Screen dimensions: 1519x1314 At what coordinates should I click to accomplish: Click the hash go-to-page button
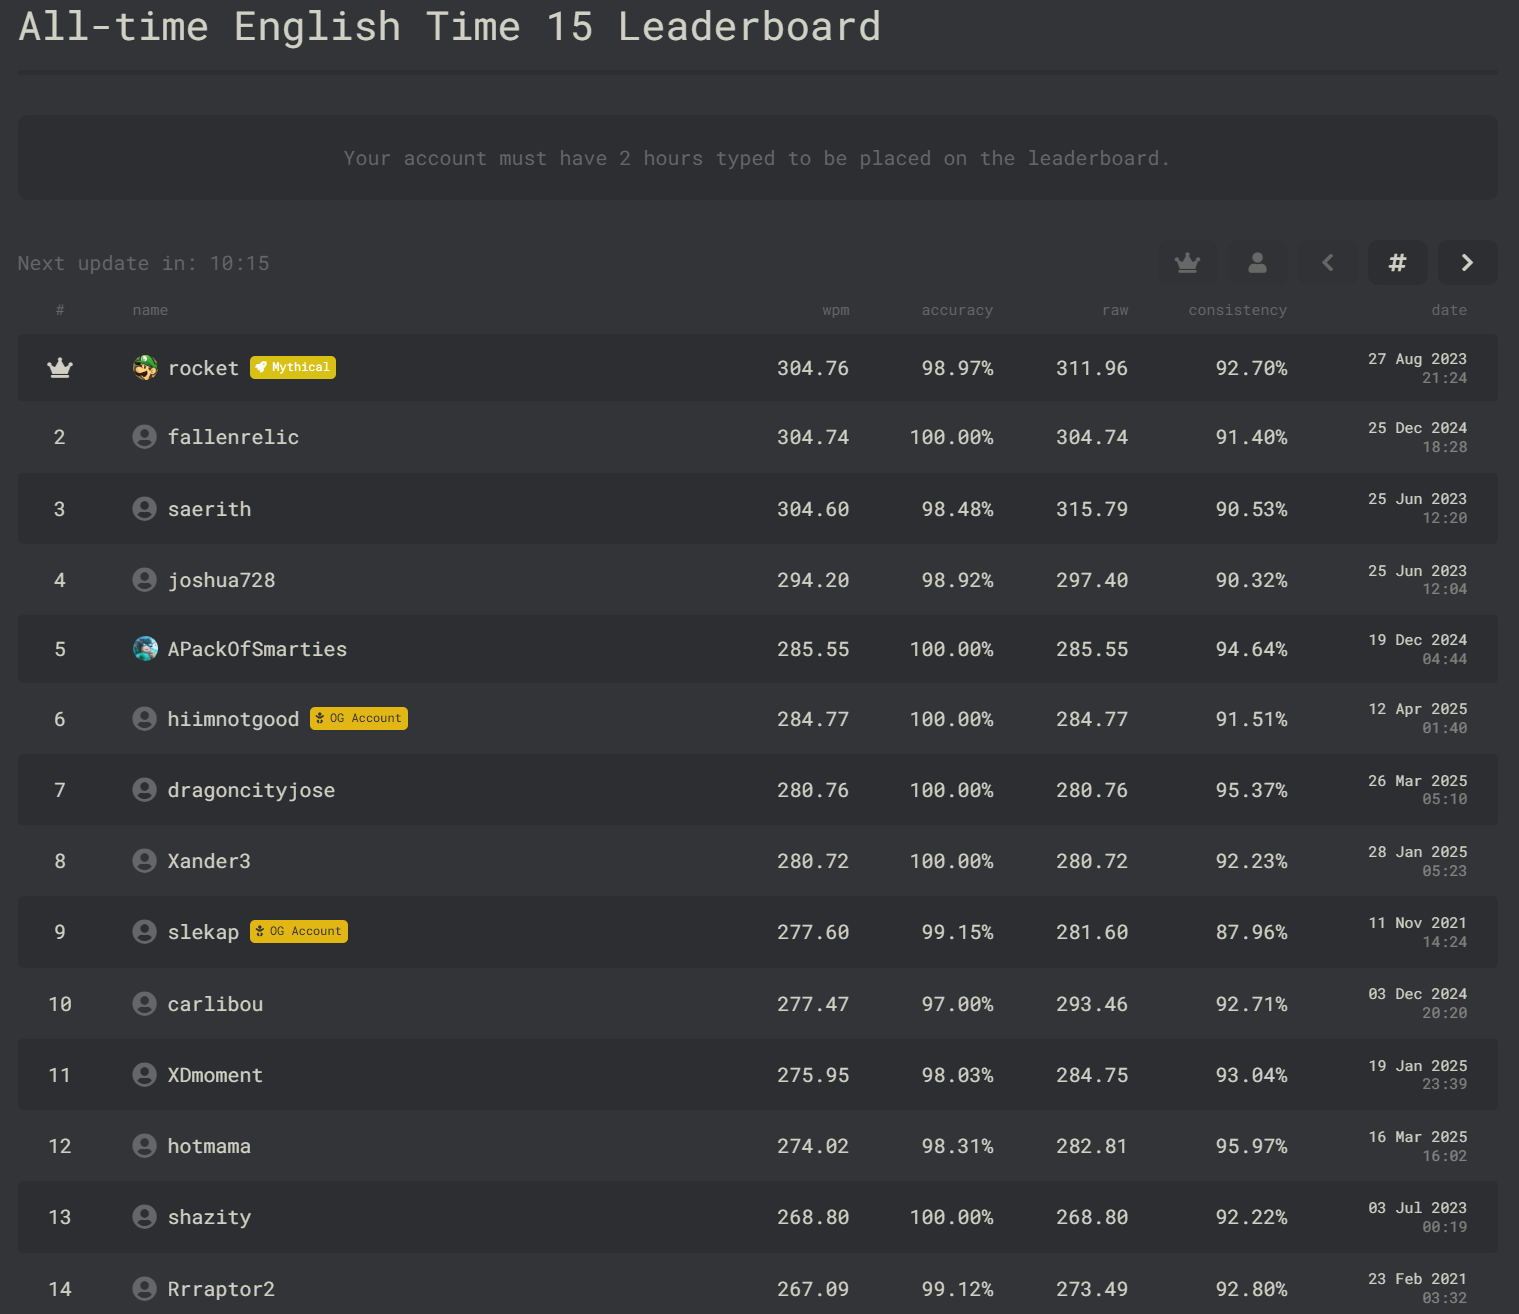(1397, 263)
